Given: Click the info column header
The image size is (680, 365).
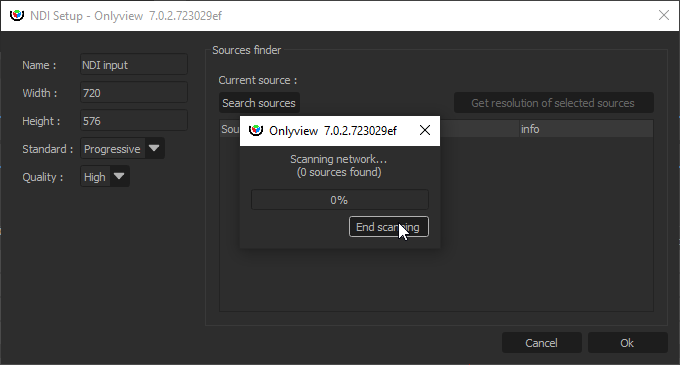Looking at the screenshot, I should [586, 129].
